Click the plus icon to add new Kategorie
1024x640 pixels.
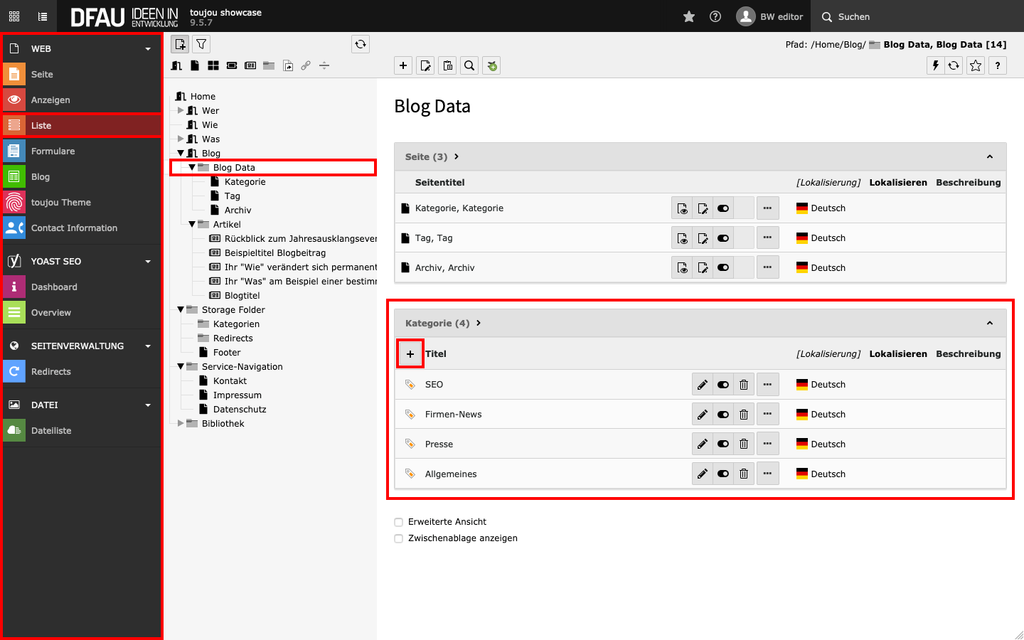pos(410,354)
